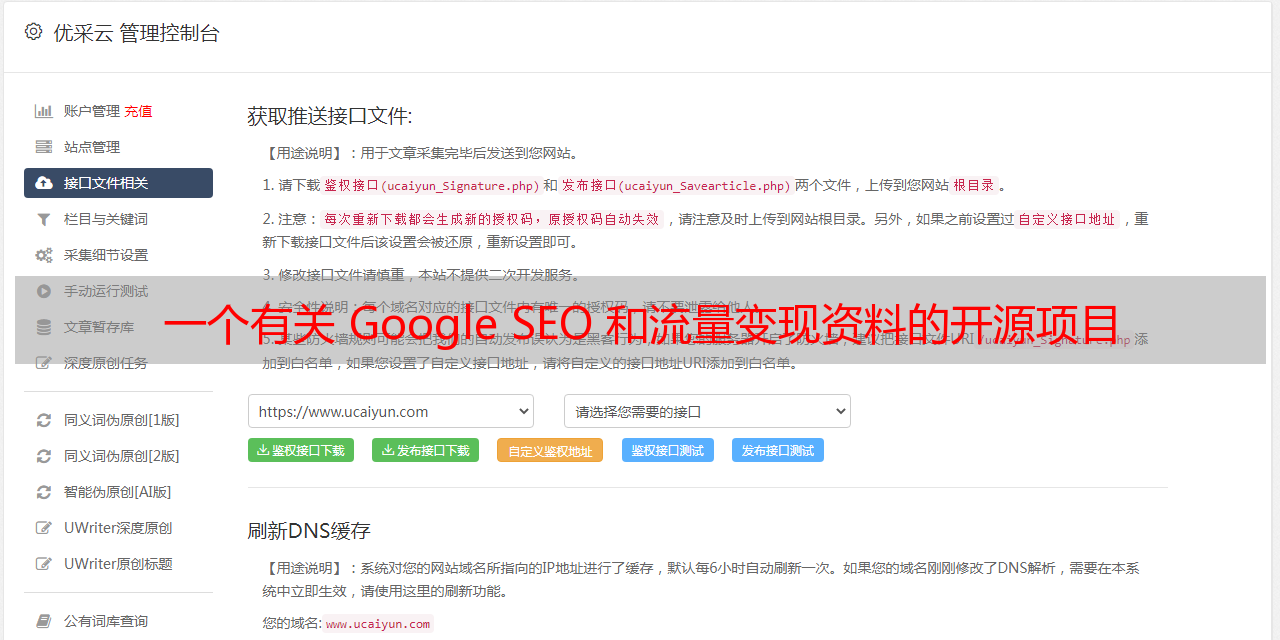
Task: Open the 请选择您需要的接口 dropdown
Action: coord(707,411)
